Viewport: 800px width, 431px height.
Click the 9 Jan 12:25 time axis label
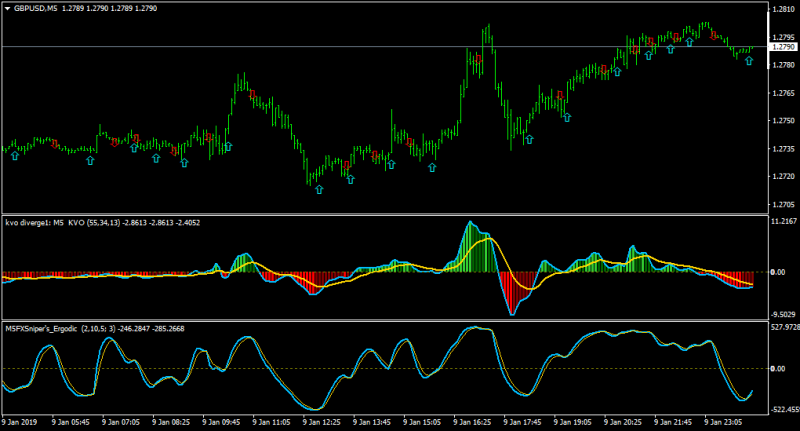(322, 422)
